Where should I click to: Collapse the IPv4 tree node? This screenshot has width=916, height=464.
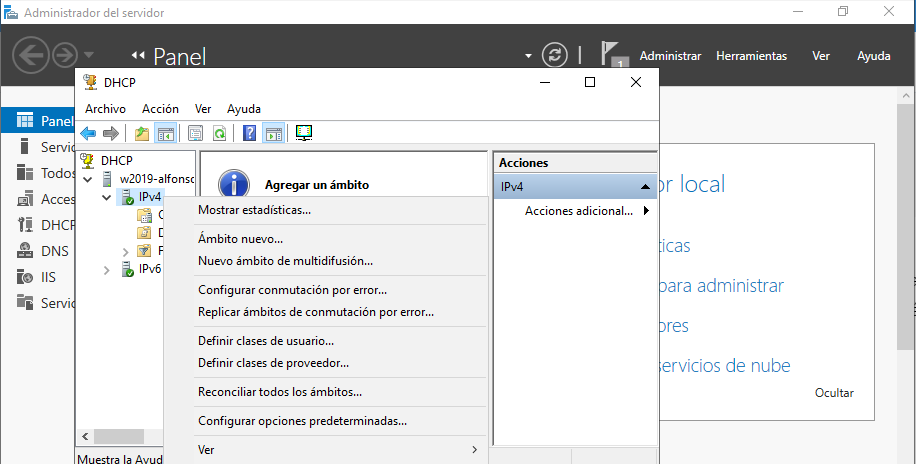click(106, 198)
